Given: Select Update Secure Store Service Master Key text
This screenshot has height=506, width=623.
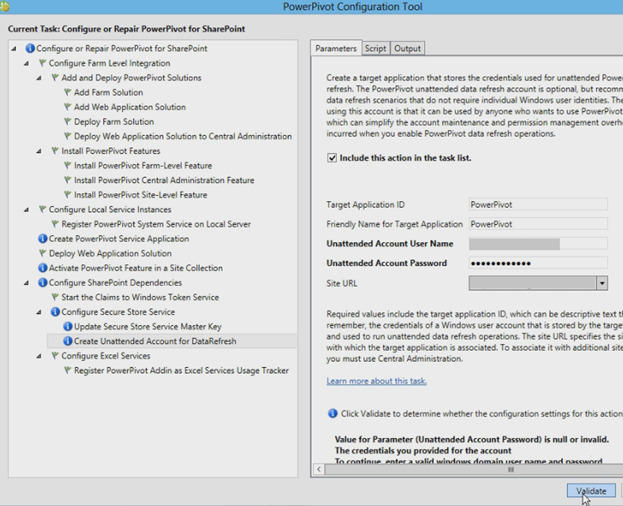Looking at the screenshot, I should pyautogui.click(x=148, y=326).
